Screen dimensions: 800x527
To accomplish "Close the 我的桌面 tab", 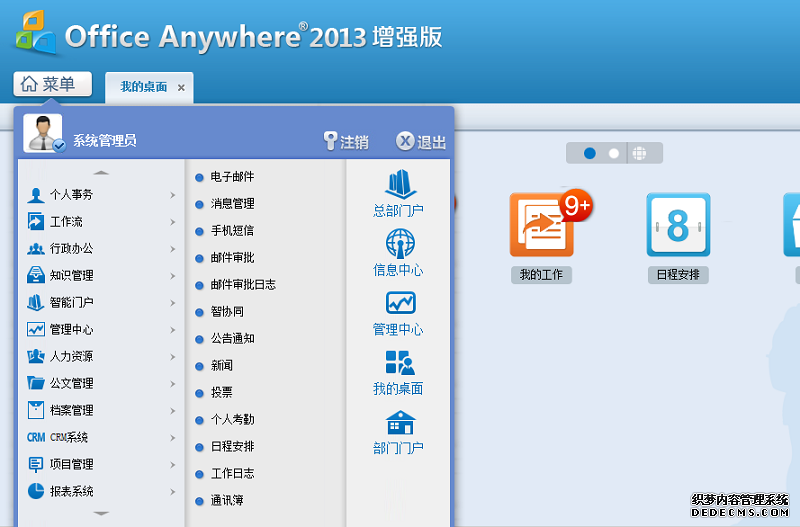I will point(181,88).
